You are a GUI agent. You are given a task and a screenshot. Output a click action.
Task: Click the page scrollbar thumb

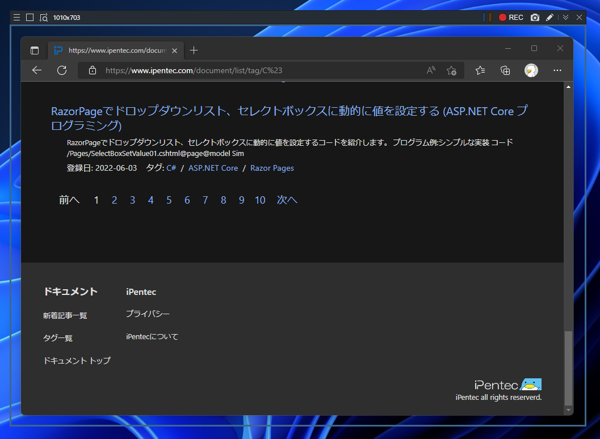click(568, 368)
